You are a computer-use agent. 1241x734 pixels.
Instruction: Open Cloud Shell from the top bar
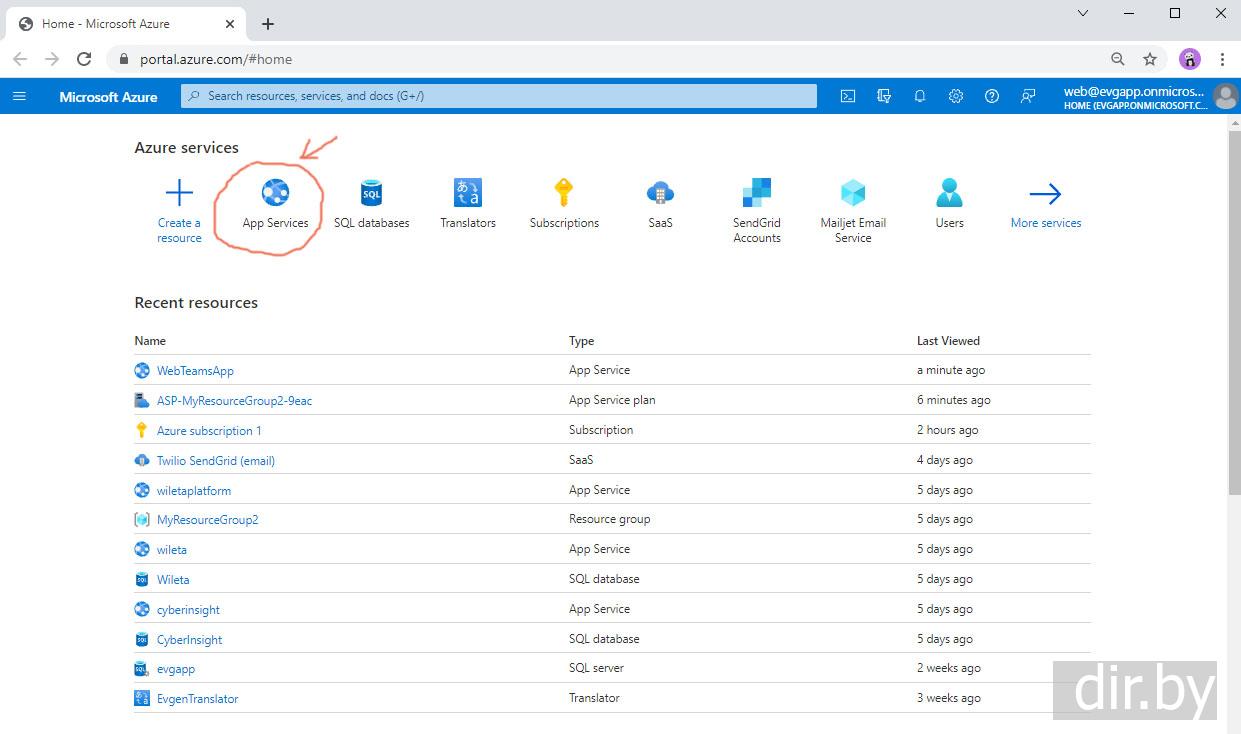pos(847,96)
